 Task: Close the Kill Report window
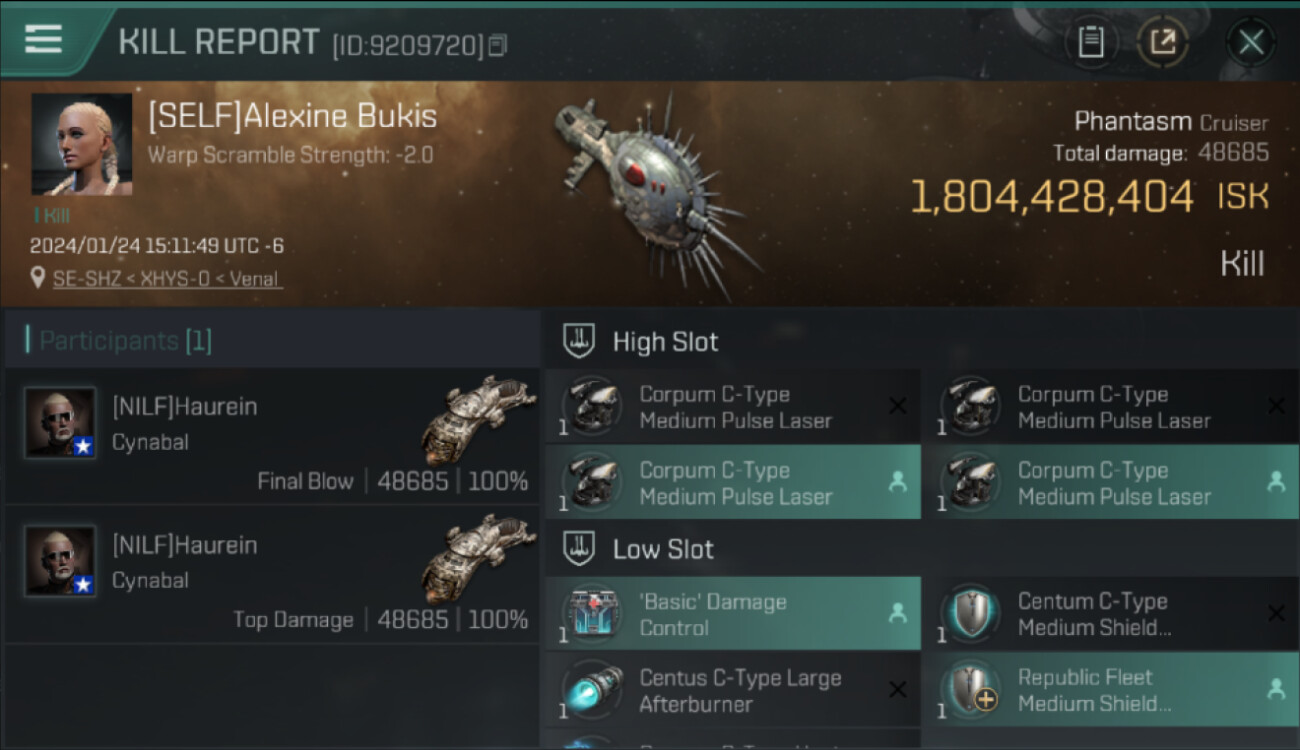click(x=1250, y=42)
